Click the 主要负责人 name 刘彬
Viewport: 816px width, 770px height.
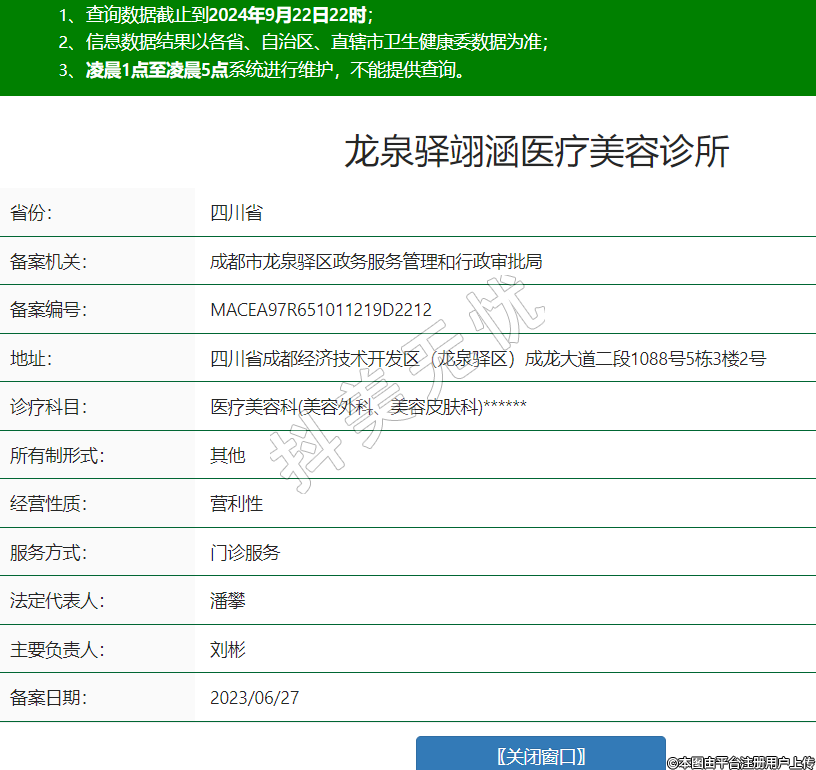(x=227, y=650)
